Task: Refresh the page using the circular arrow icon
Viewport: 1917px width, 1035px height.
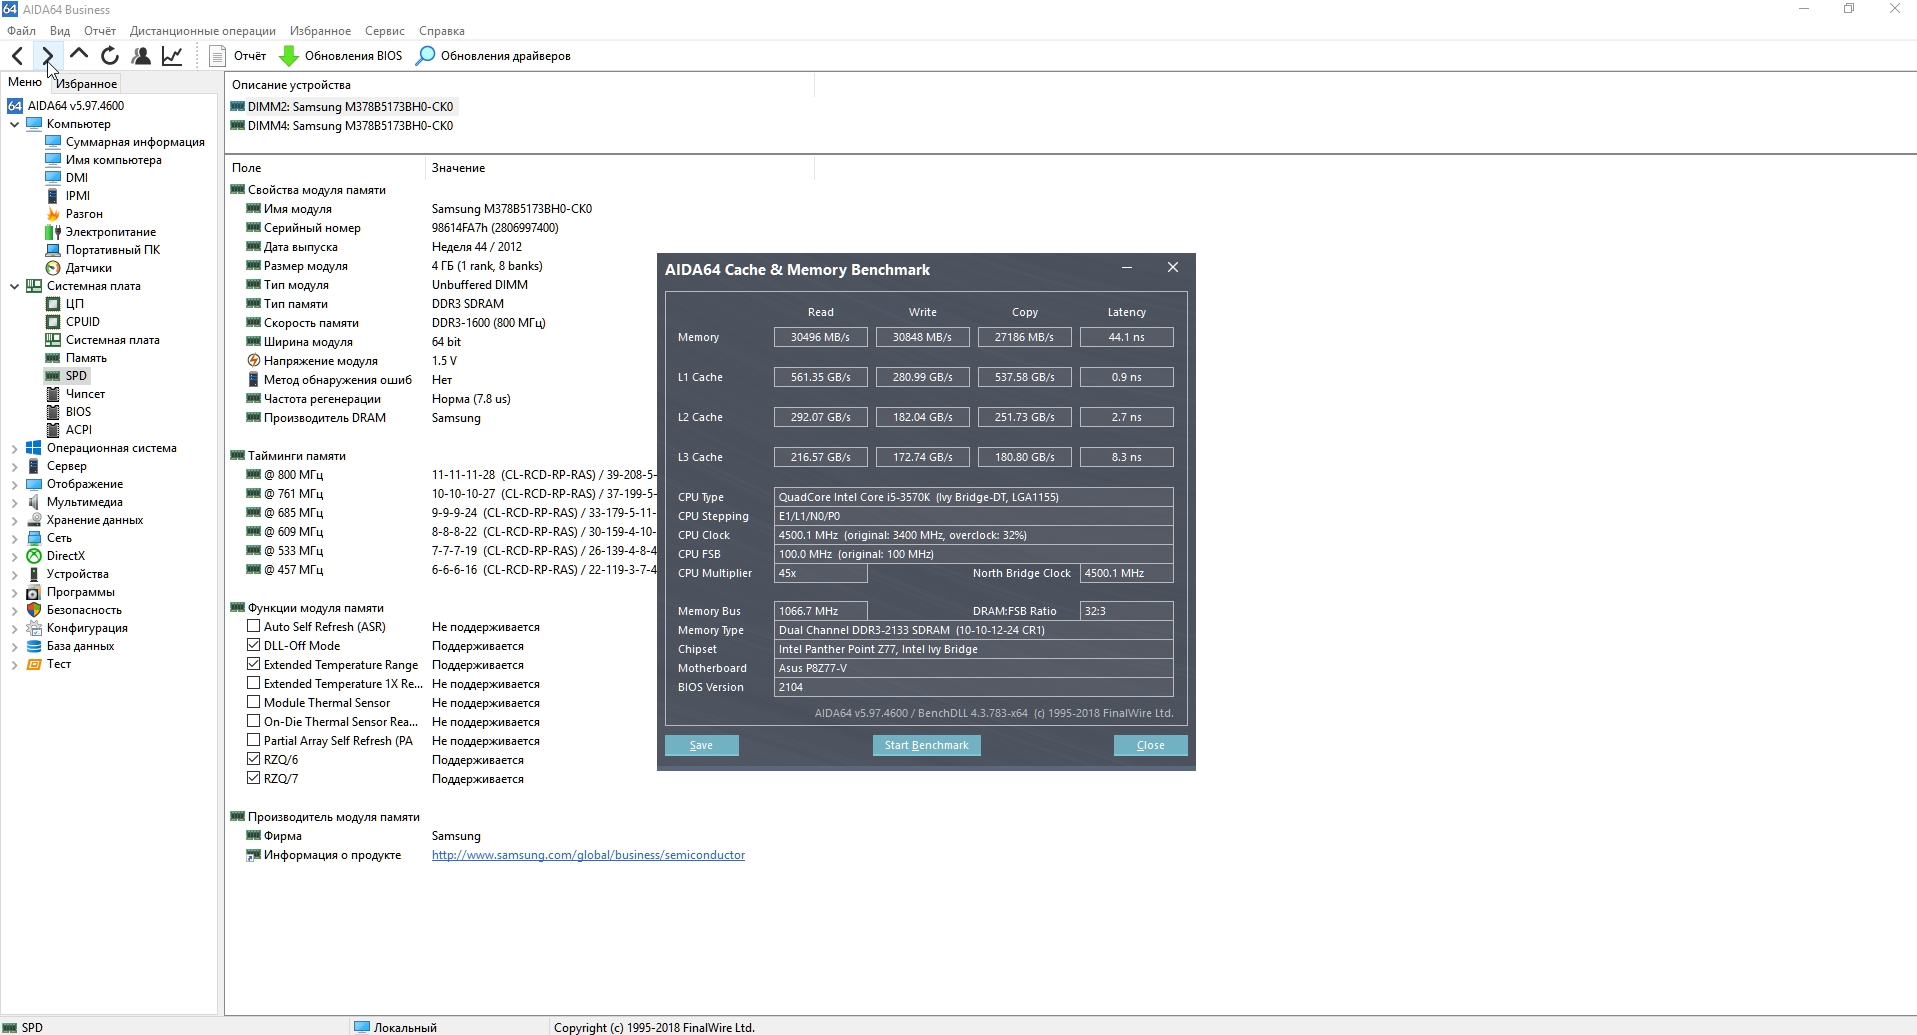Action: 110,56
